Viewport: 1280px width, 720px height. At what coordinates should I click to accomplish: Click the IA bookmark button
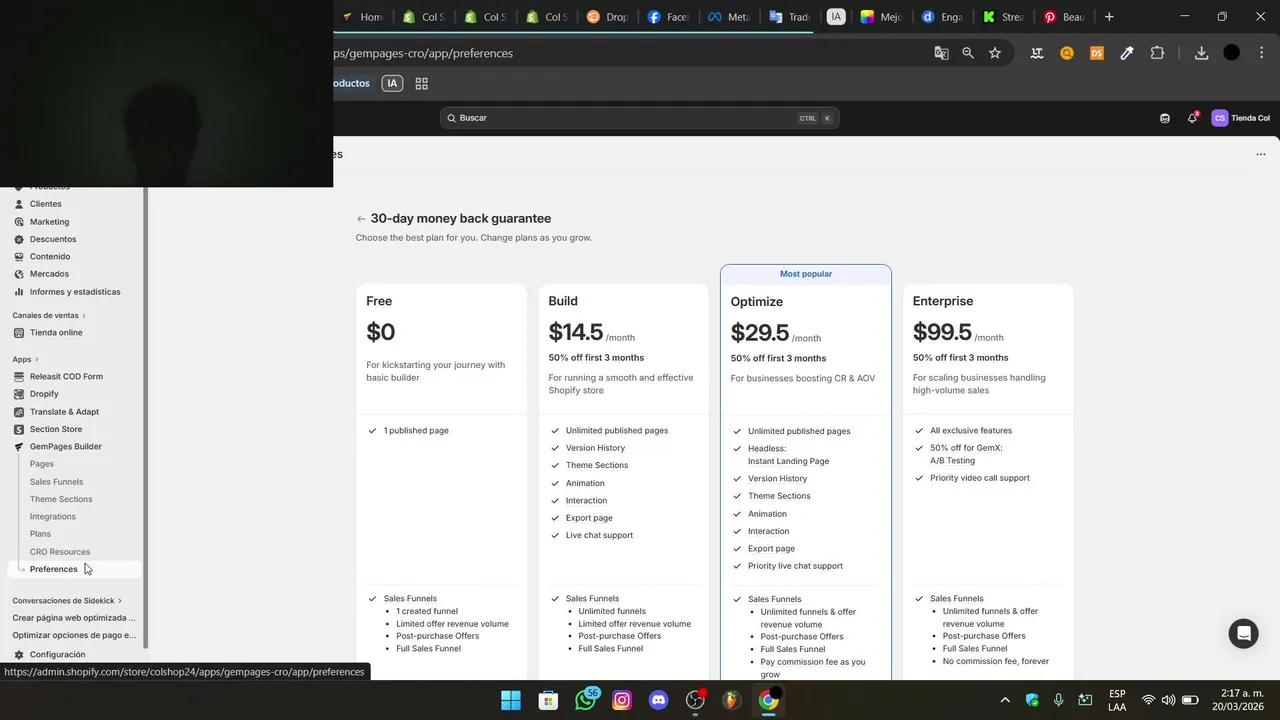[x=392, y=84]
